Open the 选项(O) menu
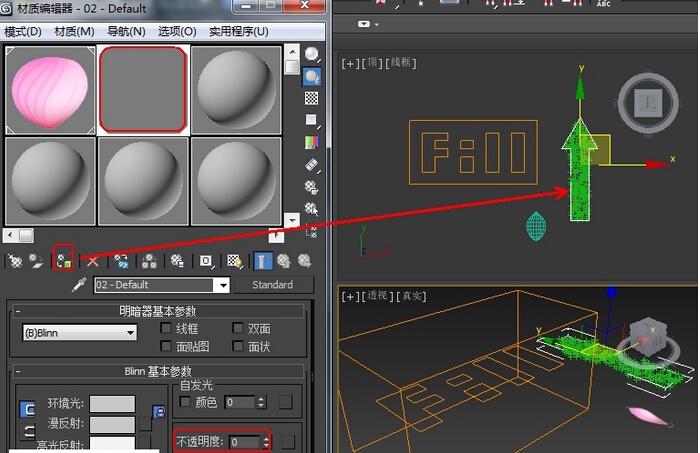Screen dimensions: 700x453 tap(177, 32)
